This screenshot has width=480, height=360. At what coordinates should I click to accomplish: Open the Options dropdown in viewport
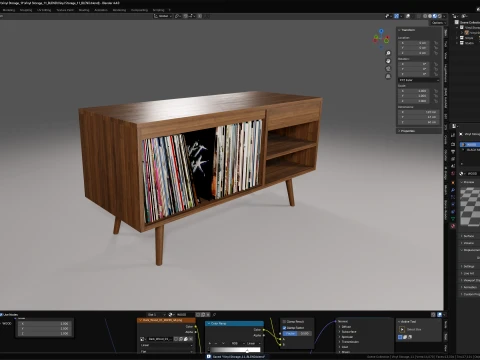pyautogui.click(x=439, y=23)
